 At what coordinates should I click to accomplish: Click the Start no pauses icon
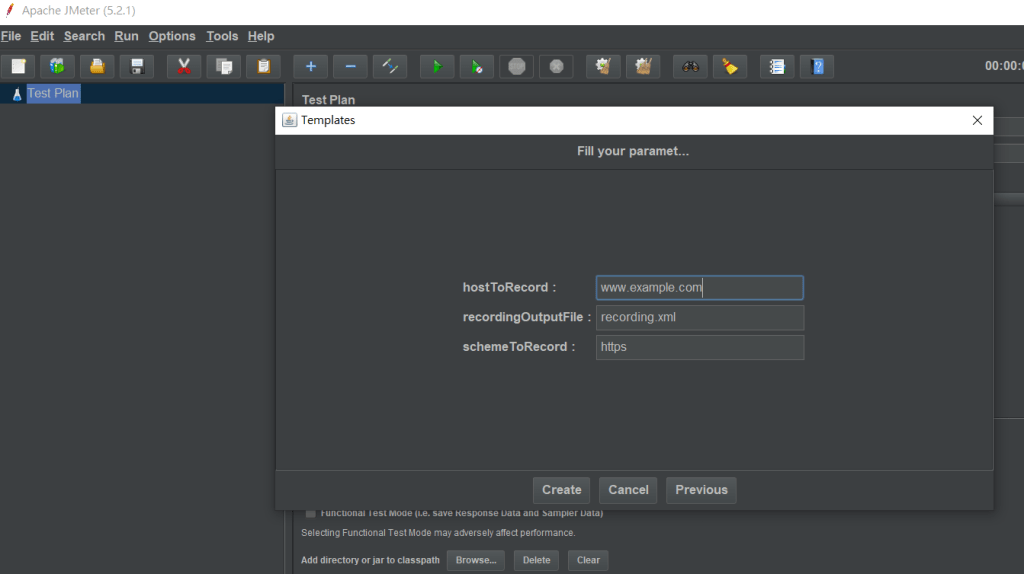477,67
